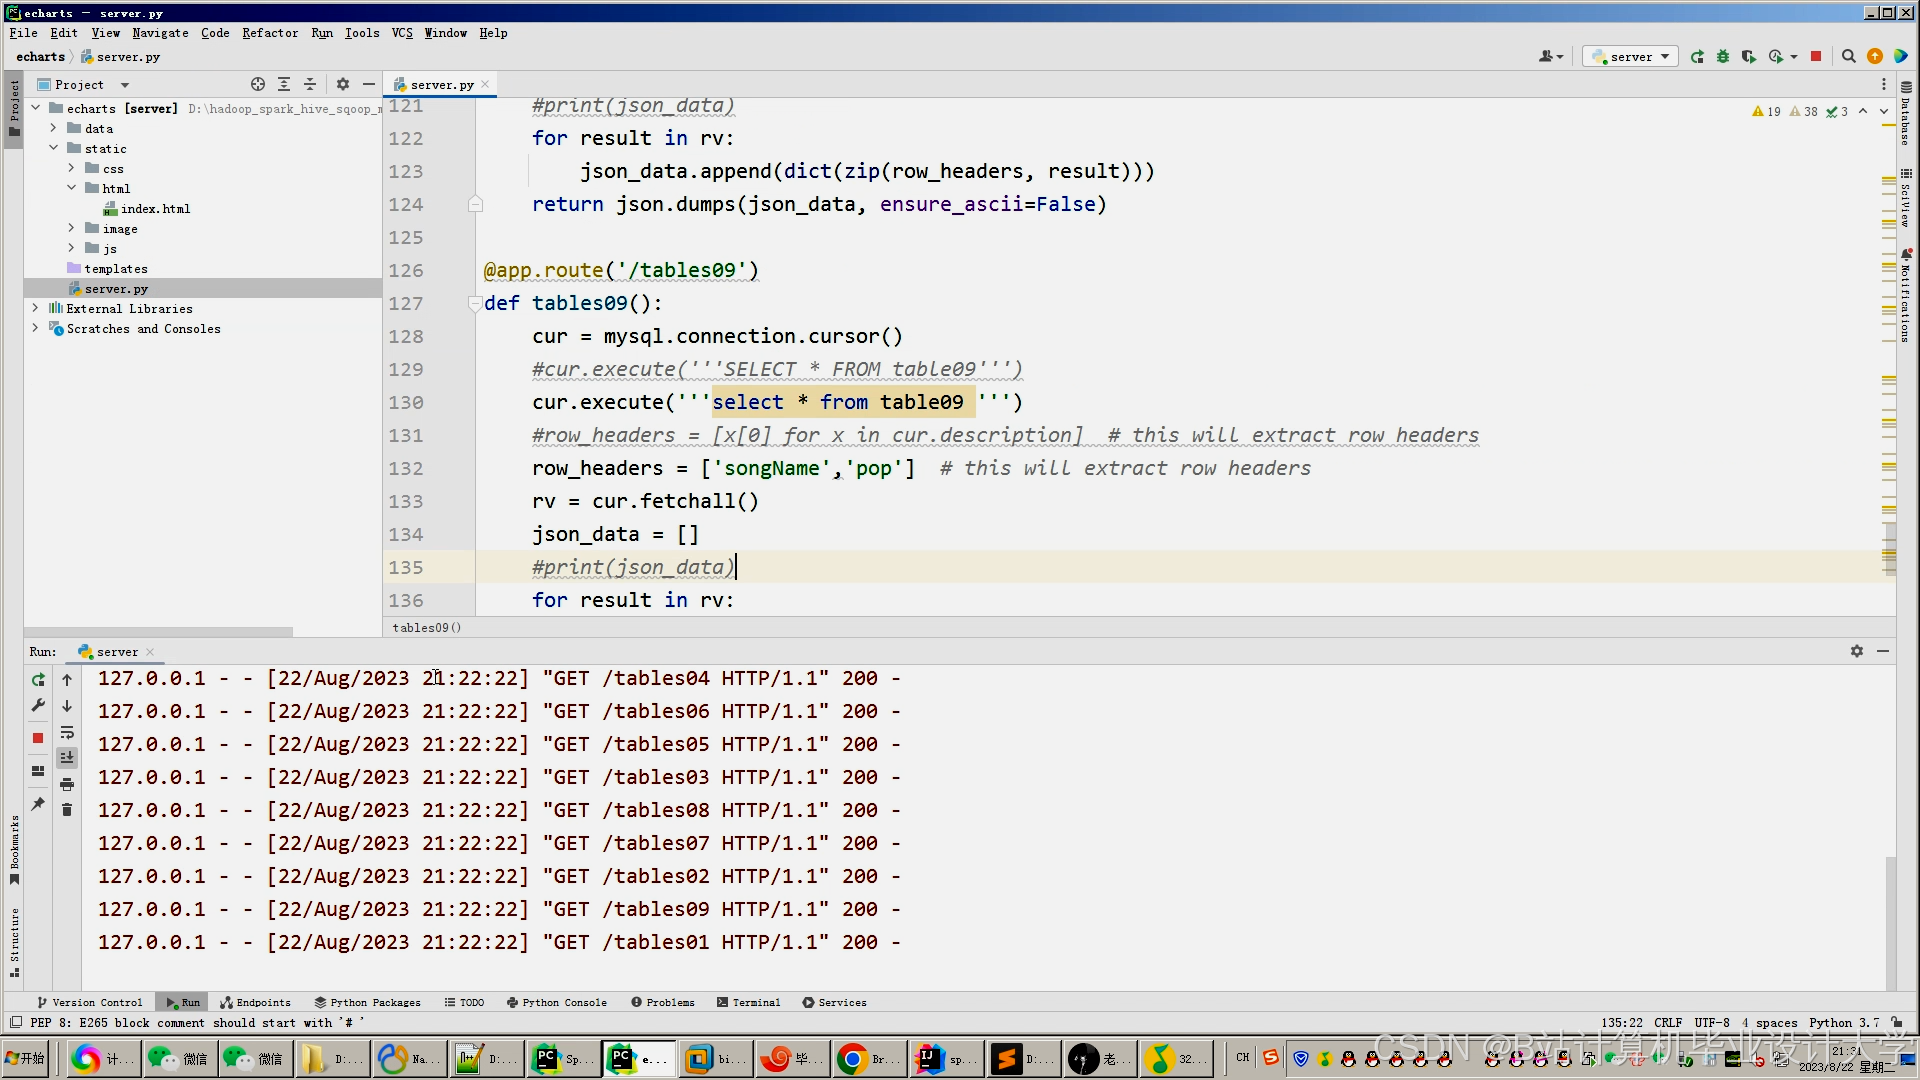Screen dimensions: 1920x1080
Task: Clear console output with trash icon
Action: (67, 810)
